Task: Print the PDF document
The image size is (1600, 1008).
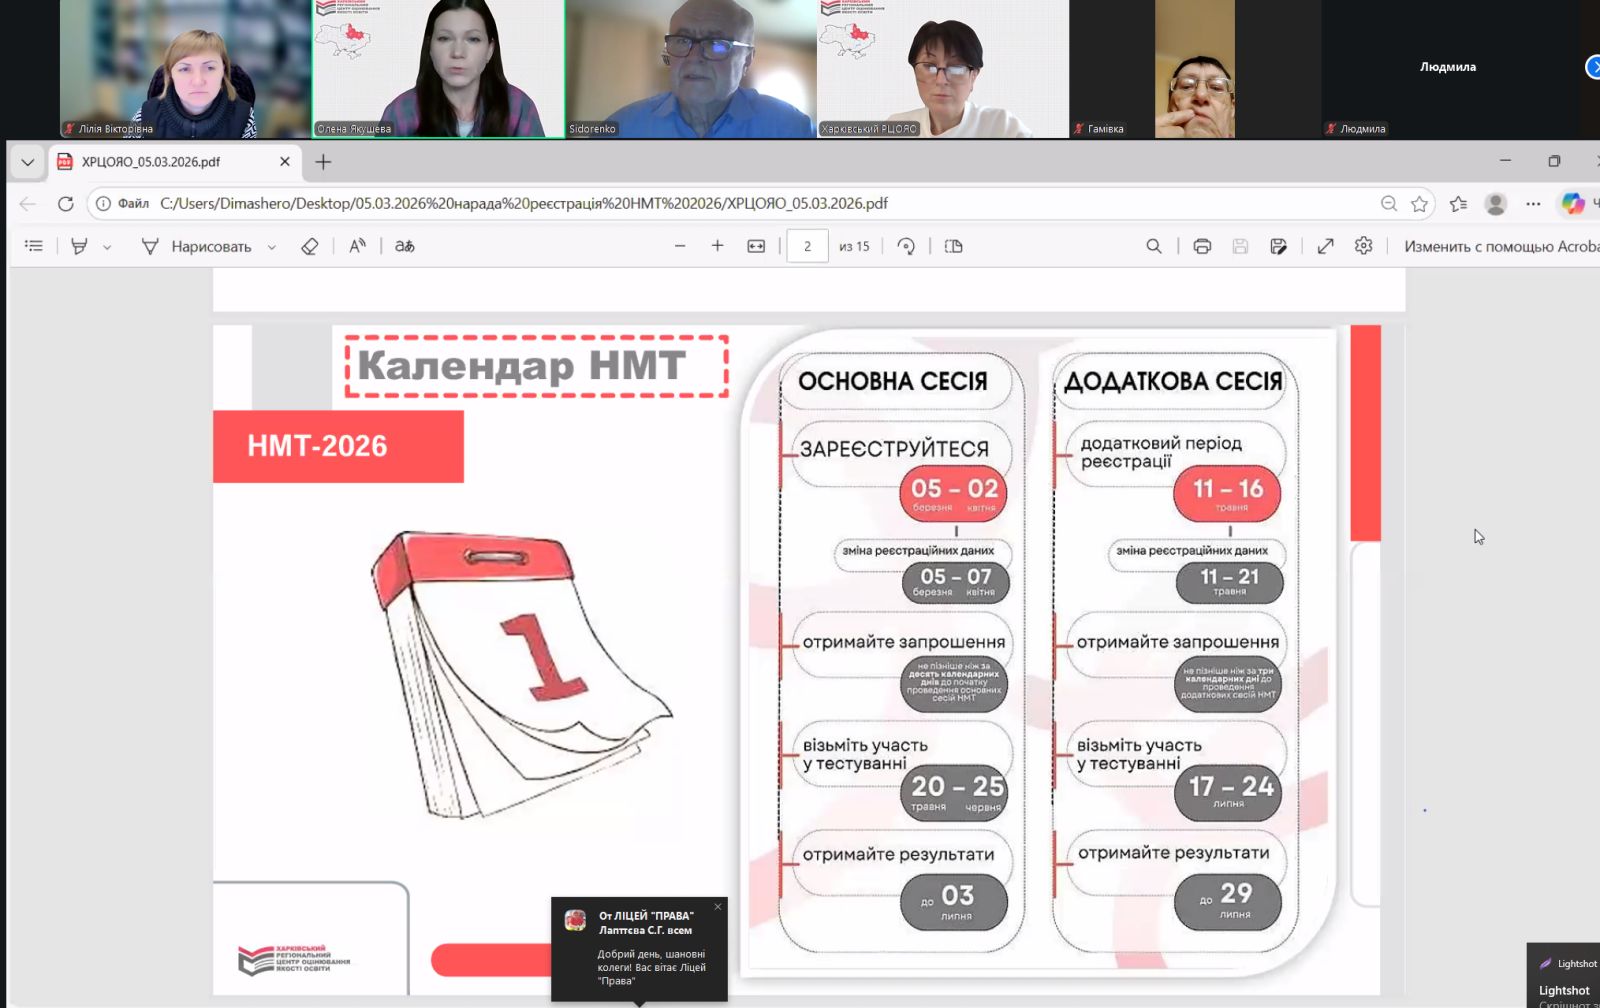Action: (x=1202, y=246)
